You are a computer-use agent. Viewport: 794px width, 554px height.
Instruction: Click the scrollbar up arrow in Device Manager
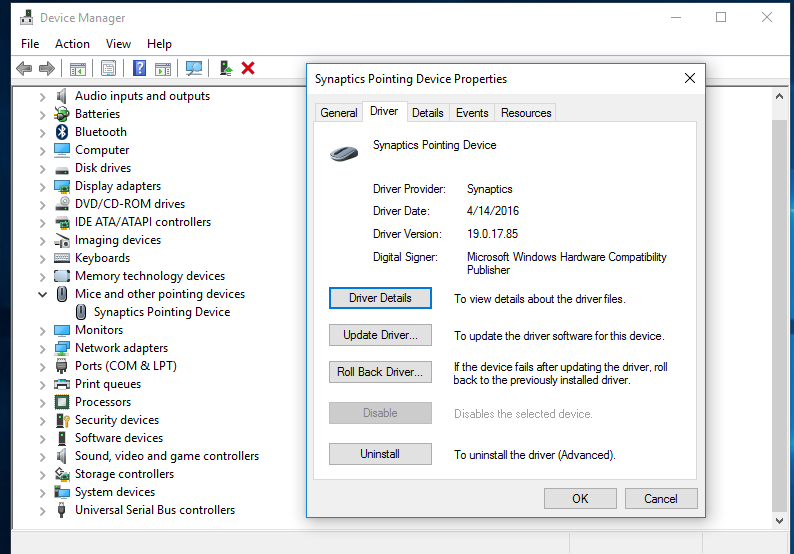click(779, 96)
